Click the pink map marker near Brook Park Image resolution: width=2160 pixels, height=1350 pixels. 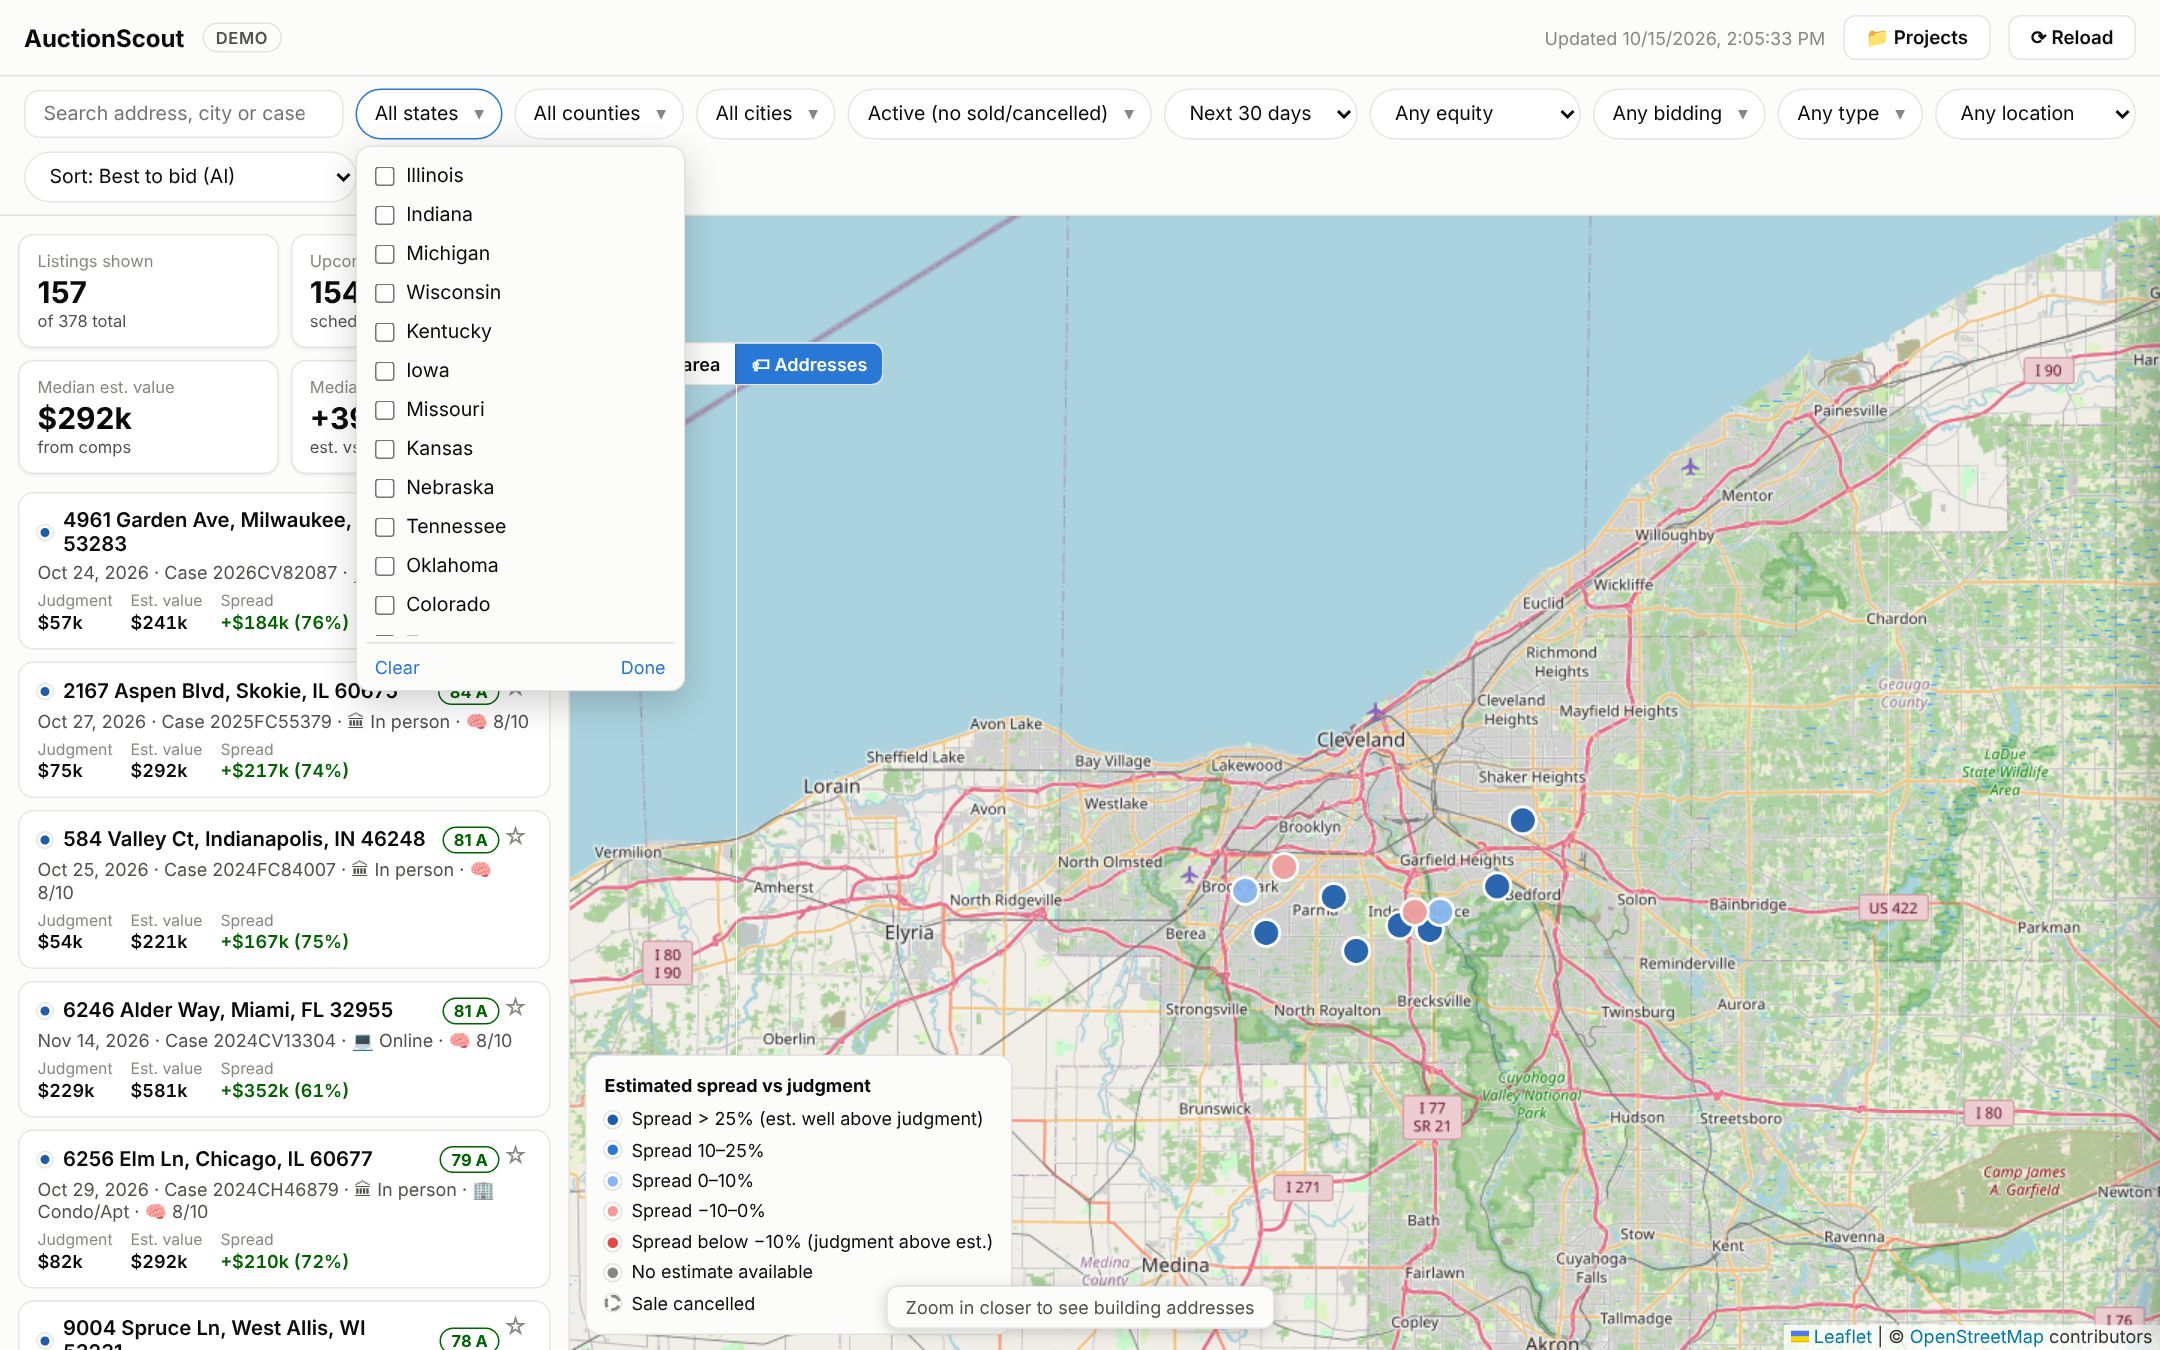point(1284,866)
